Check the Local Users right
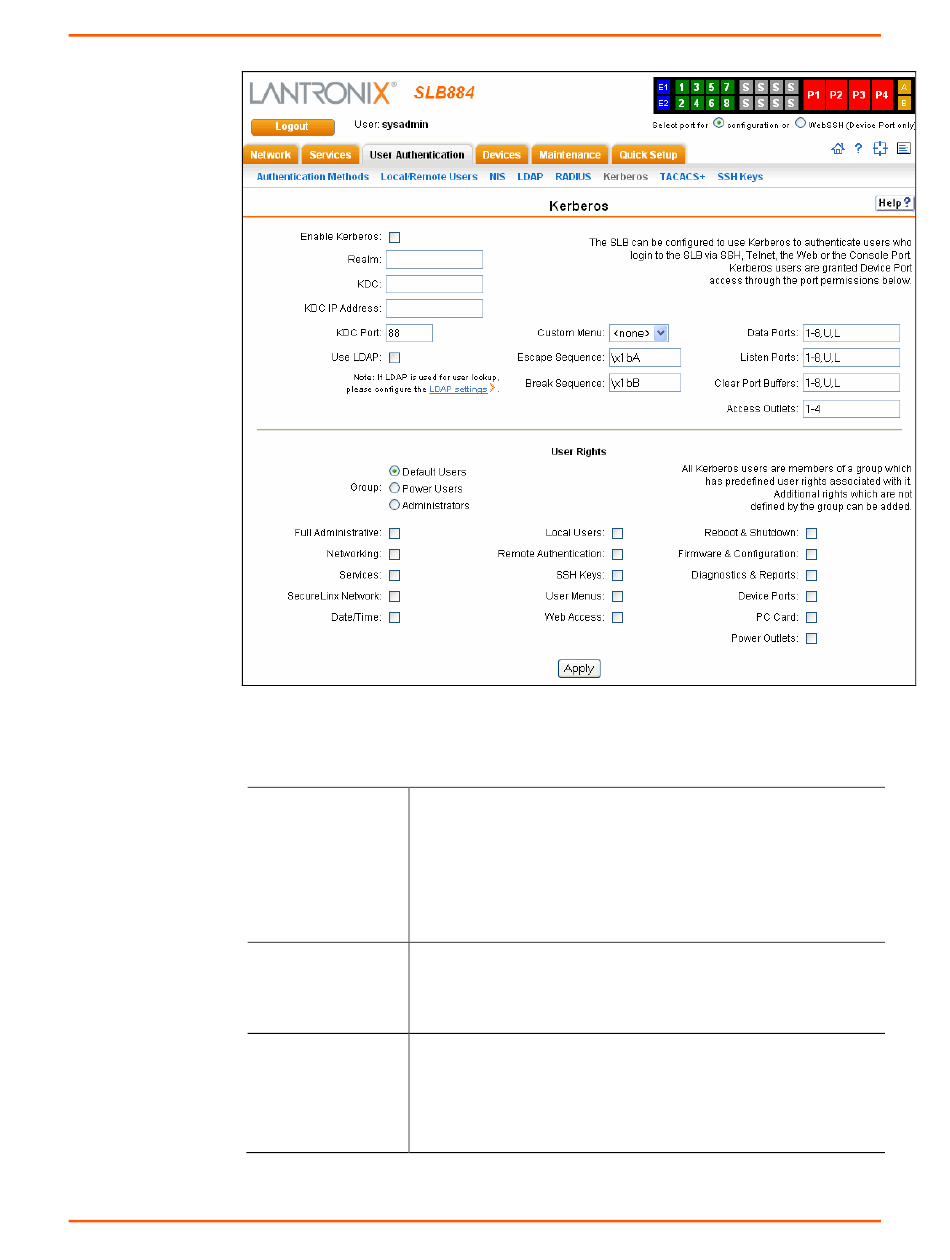Screen dimensions: 950x1260 618,533
